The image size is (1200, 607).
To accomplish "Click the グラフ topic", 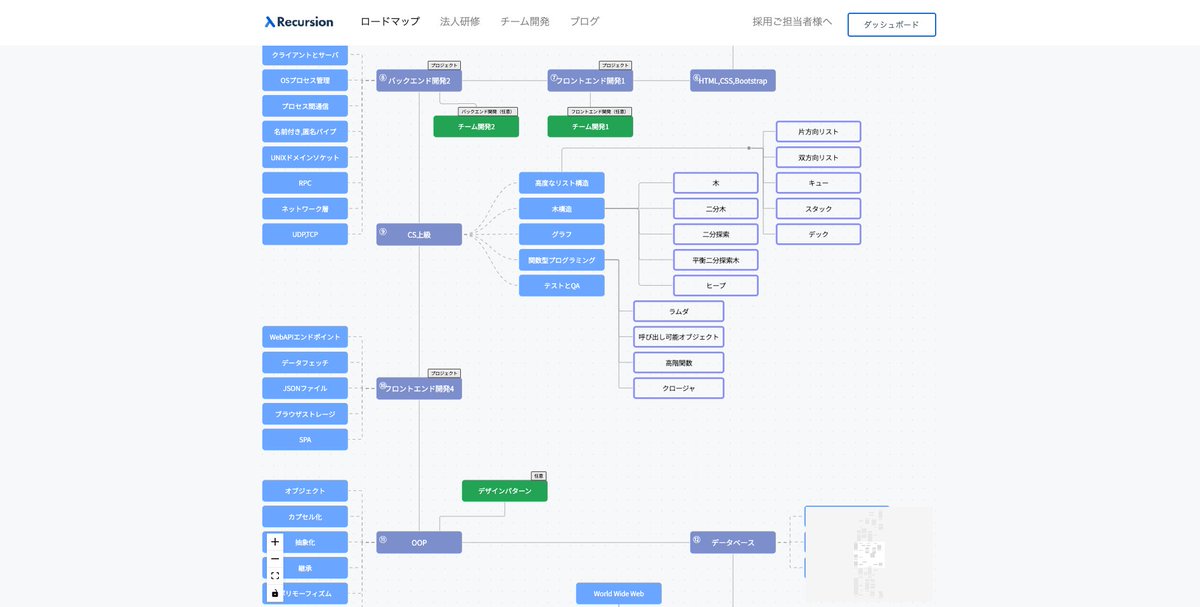I will (x=562, y=234).
